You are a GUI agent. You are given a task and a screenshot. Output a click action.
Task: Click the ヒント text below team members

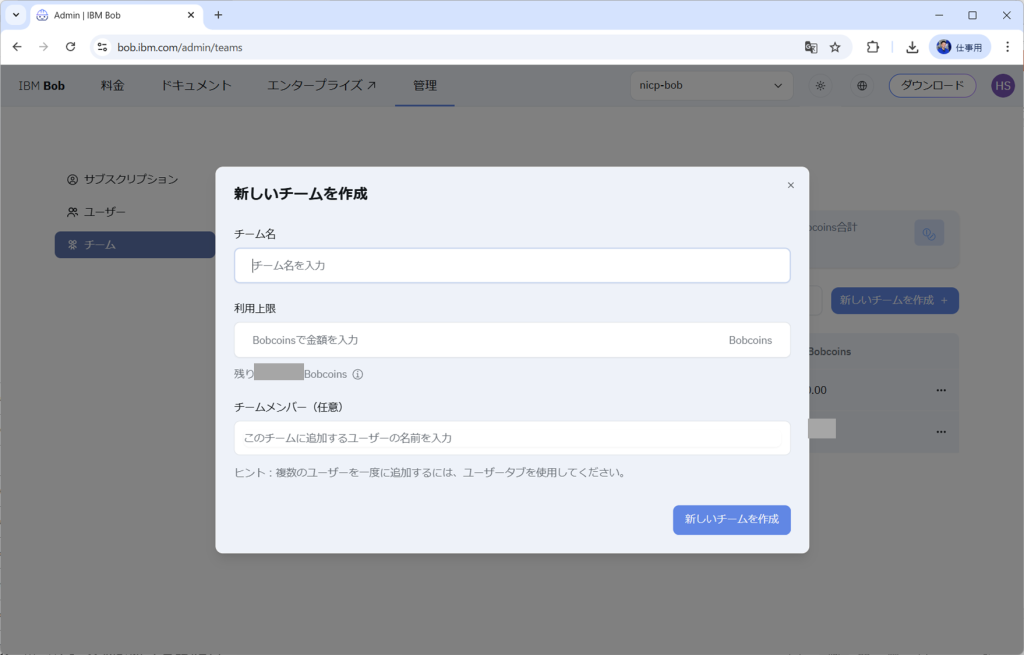431,473
